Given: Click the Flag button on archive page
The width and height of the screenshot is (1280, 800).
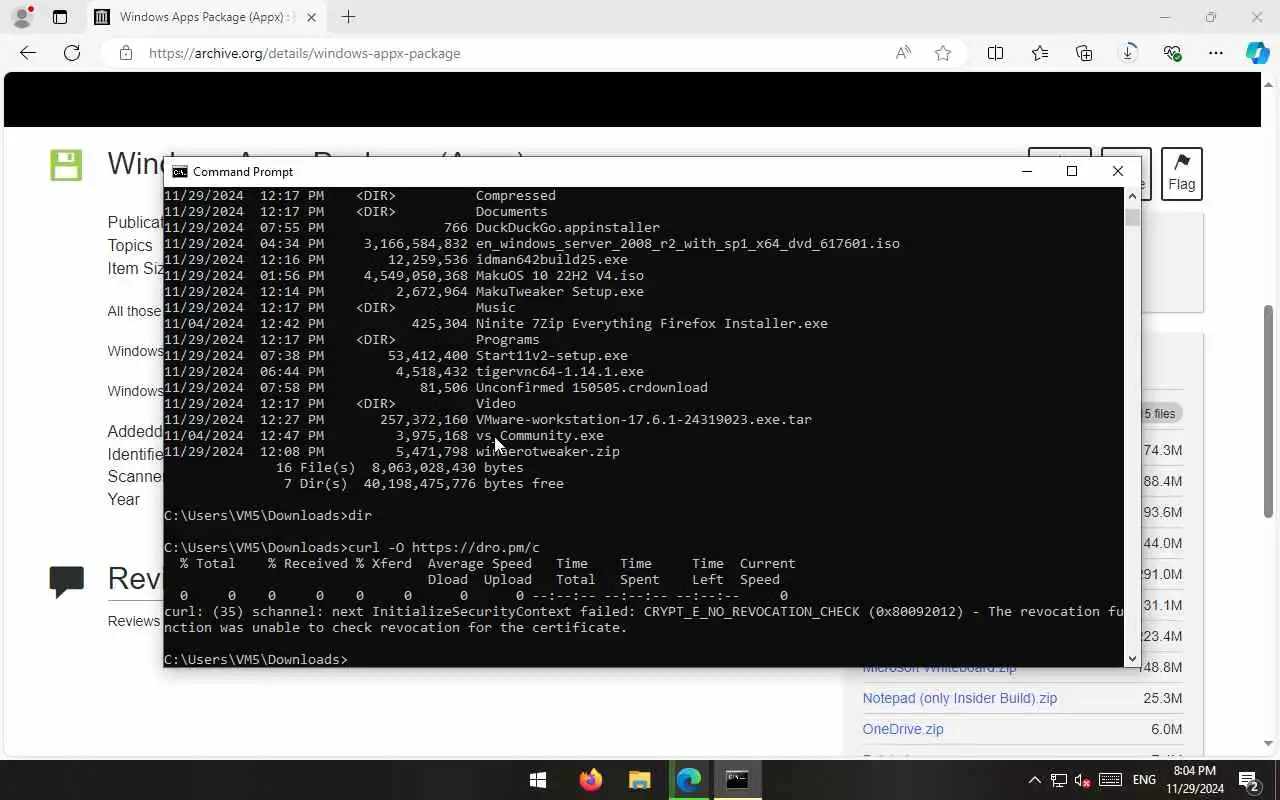Looking at the screenshot, I should pos(1181,173).
